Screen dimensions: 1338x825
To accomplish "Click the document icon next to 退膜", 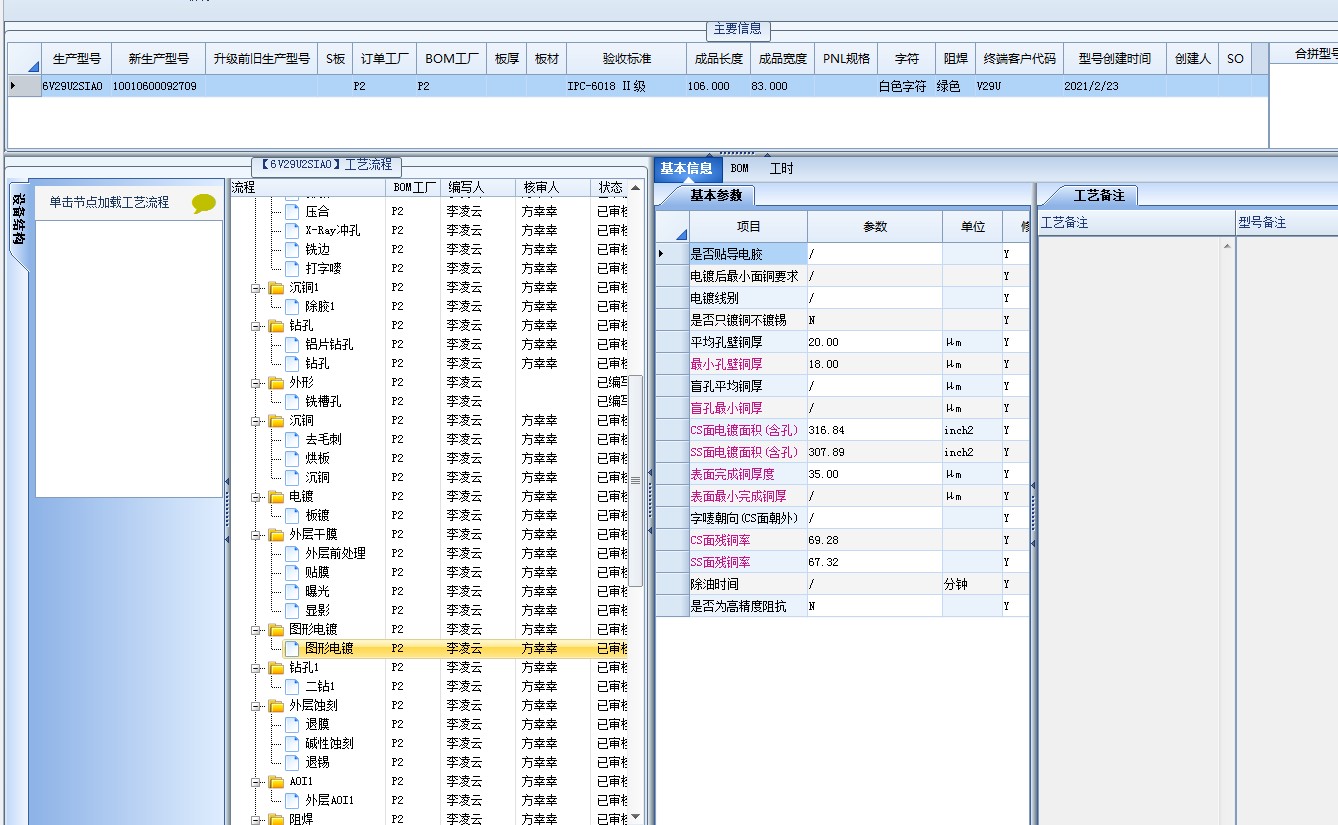I will point(292,725).
